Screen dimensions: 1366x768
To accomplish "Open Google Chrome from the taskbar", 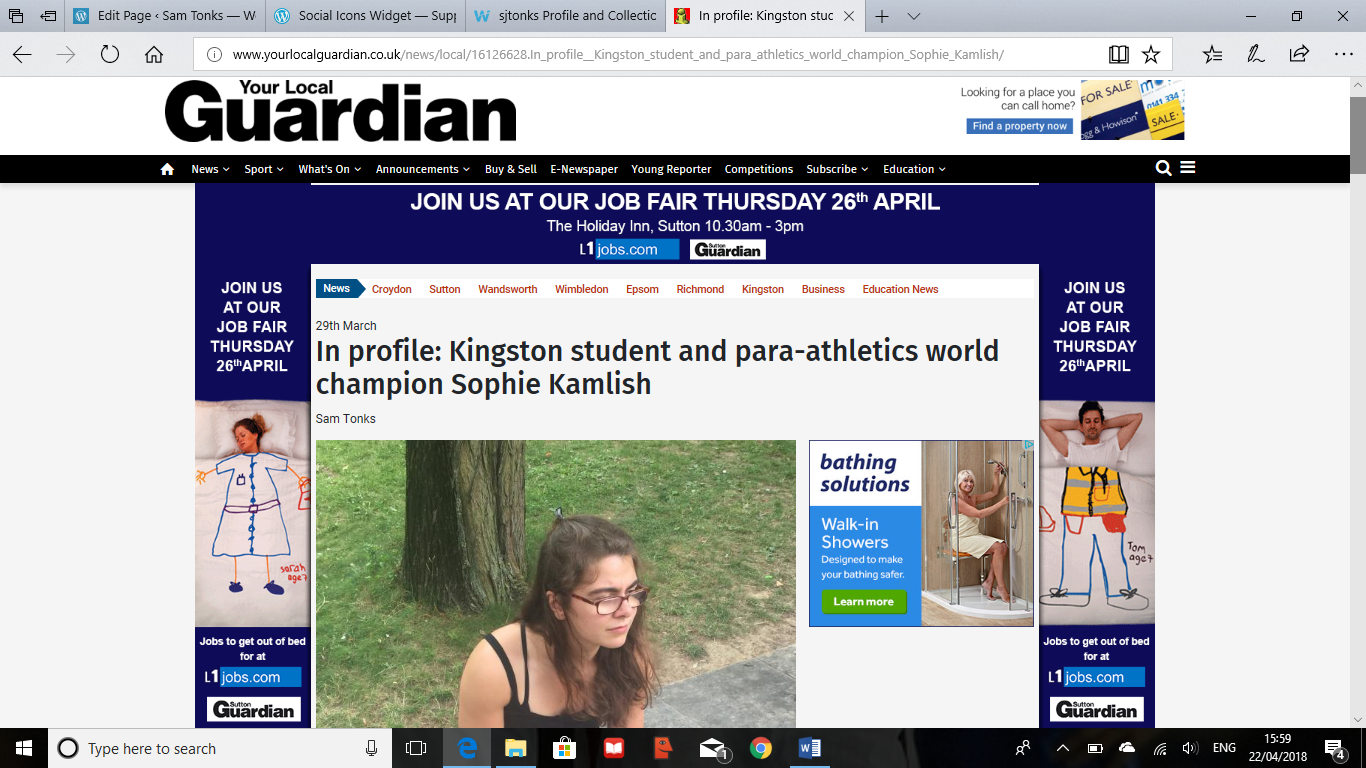I will [x=761, y=748].
